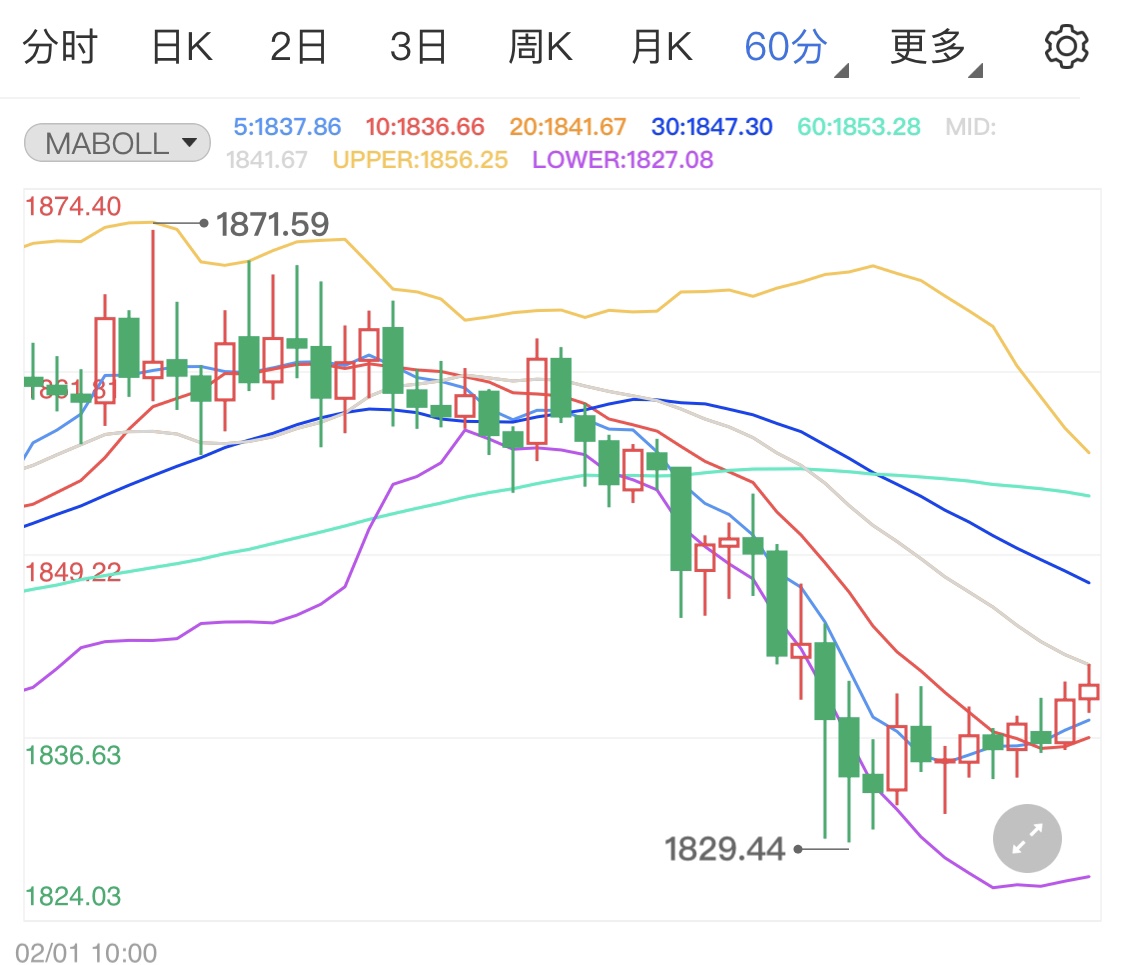Click the UPPER:1856.25 band label

click(420, 159)
